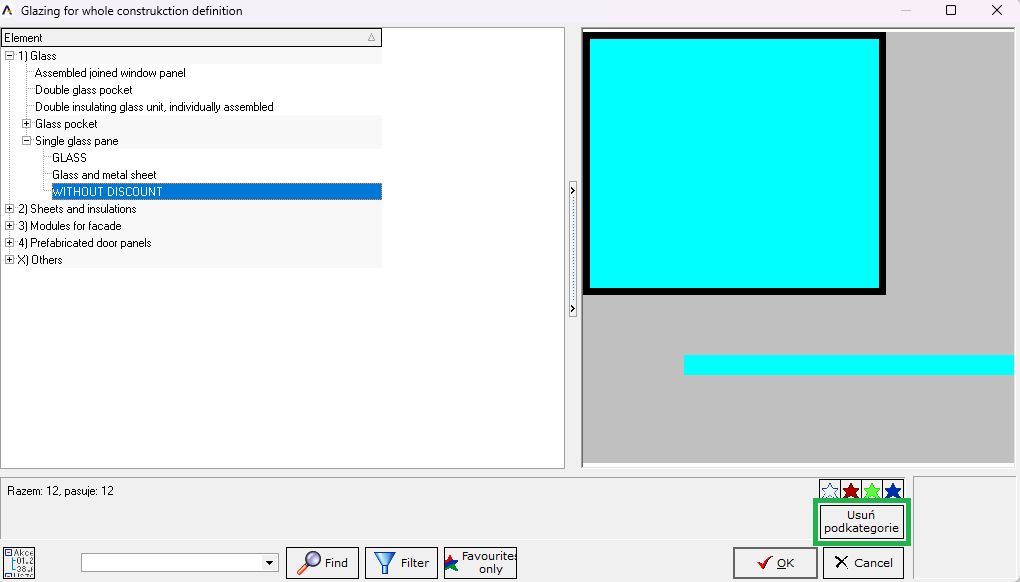Select the white star favourite marker
The width and height of the screenshot is (1020, 582).
click(828, 490)
